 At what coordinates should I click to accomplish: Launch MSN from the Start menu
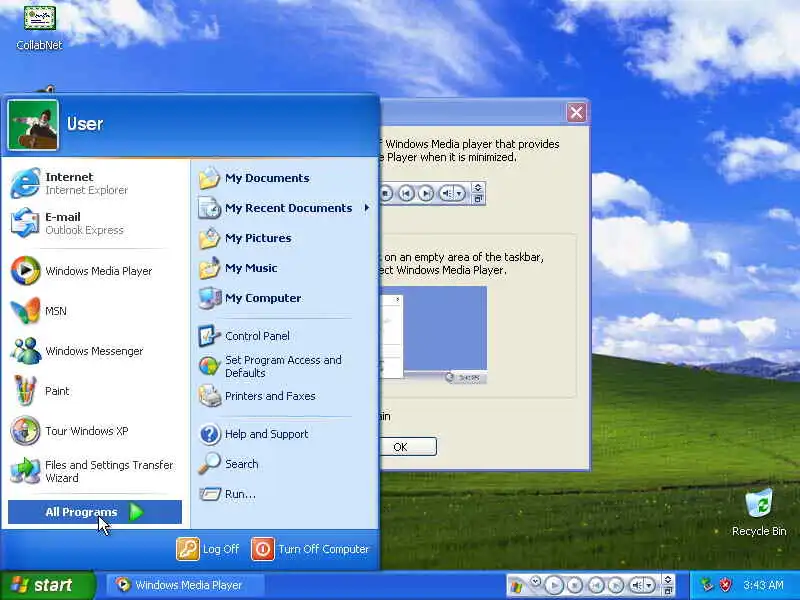point(94,311)
